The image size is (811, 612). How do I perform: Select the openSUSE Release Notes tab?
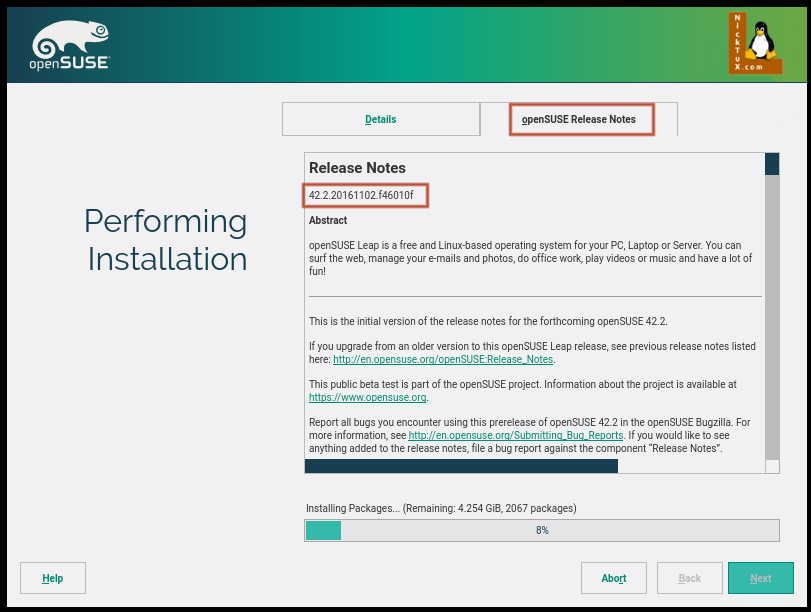579,119
